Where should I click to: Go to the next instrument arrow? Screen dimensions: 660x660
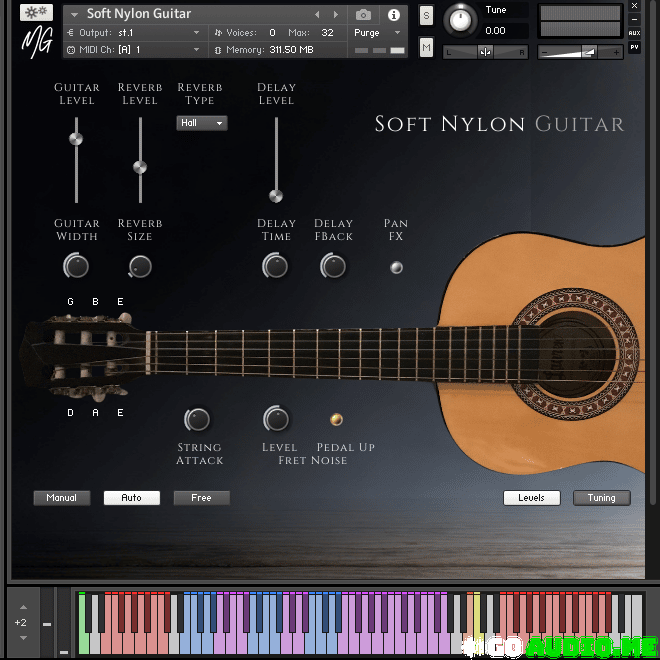(x=335, y=15)
